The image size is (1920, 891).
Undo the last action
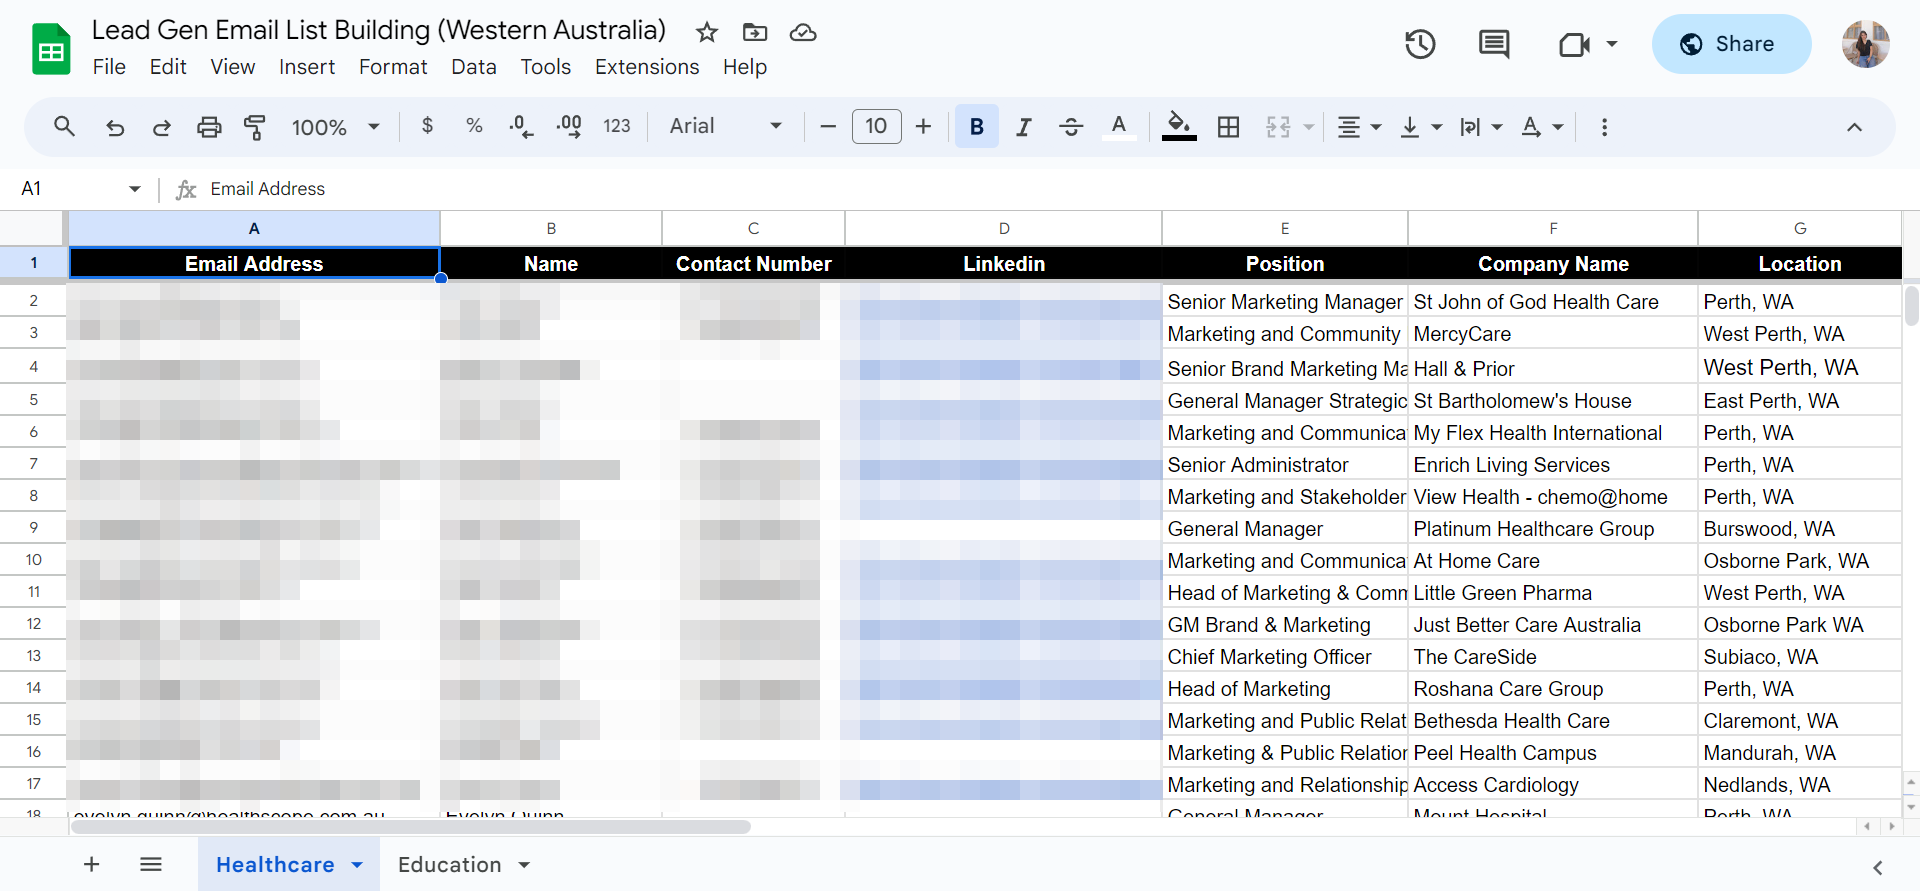click(x=115, y=127)
